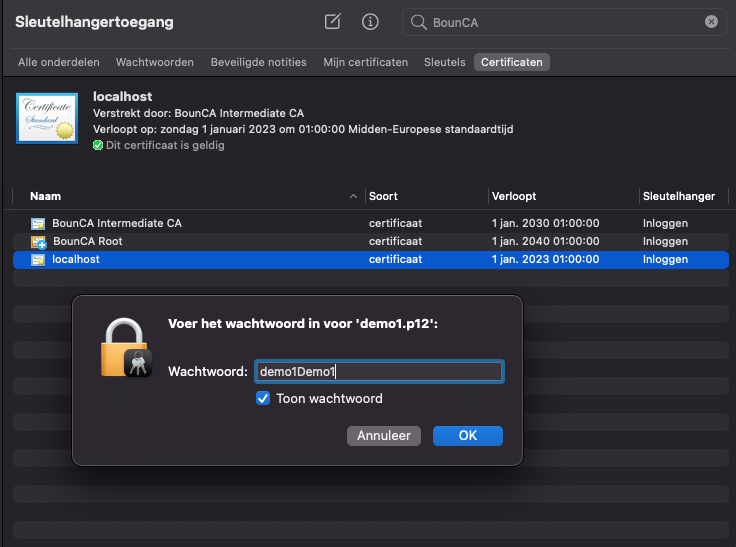
Task: Cancel the dialog with Annuleer
Action: pyautogui.click(x=383, y=436)
